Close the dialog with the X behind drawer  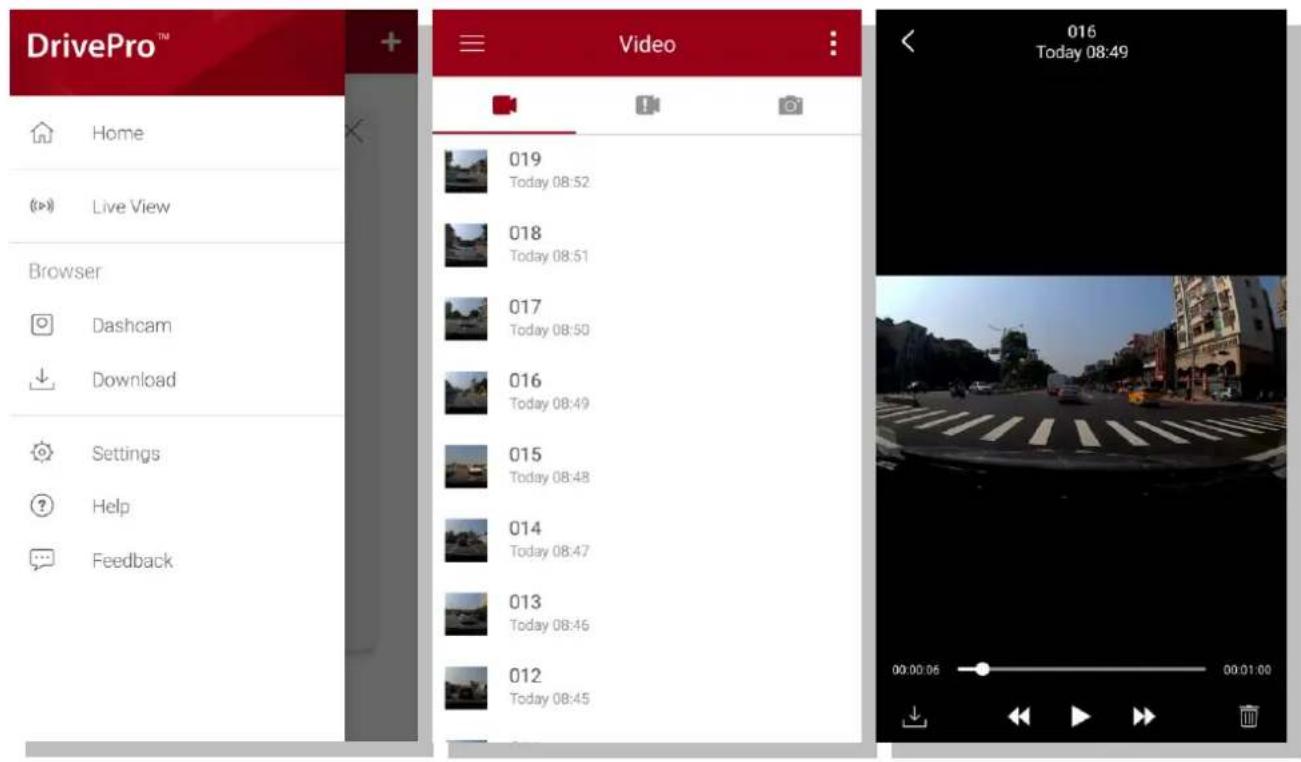(354, 131)
